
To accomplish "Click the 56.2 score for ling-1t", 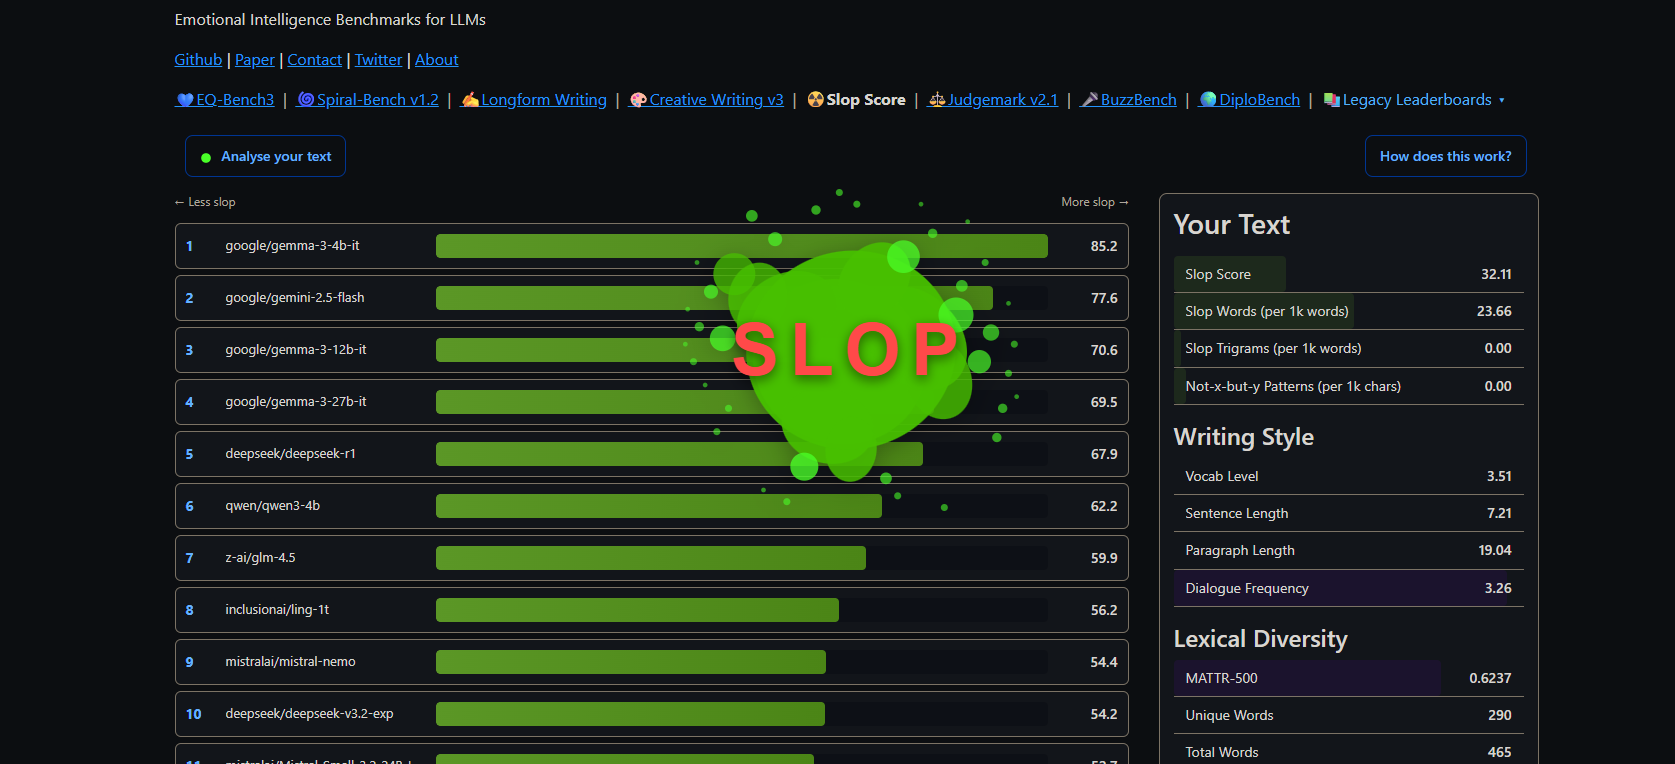I will [x=1104, y=610].
